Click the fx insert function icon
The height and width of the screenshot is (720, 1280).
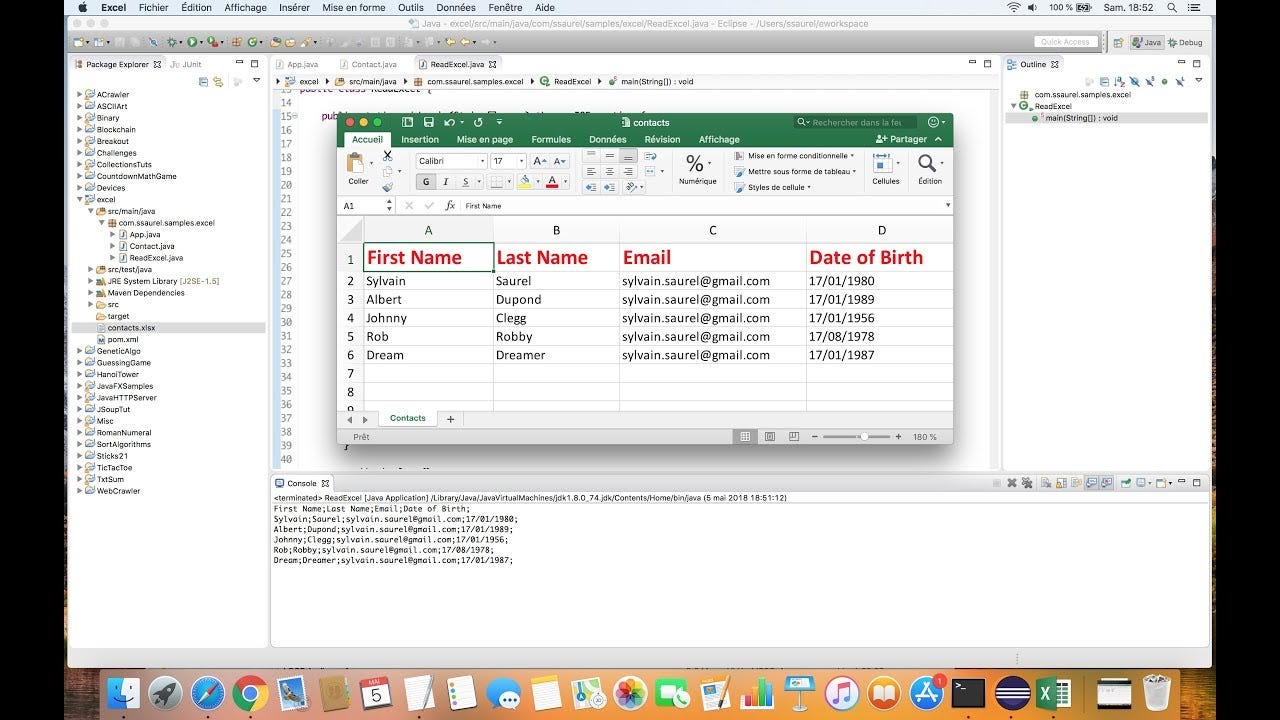(450, 205)
